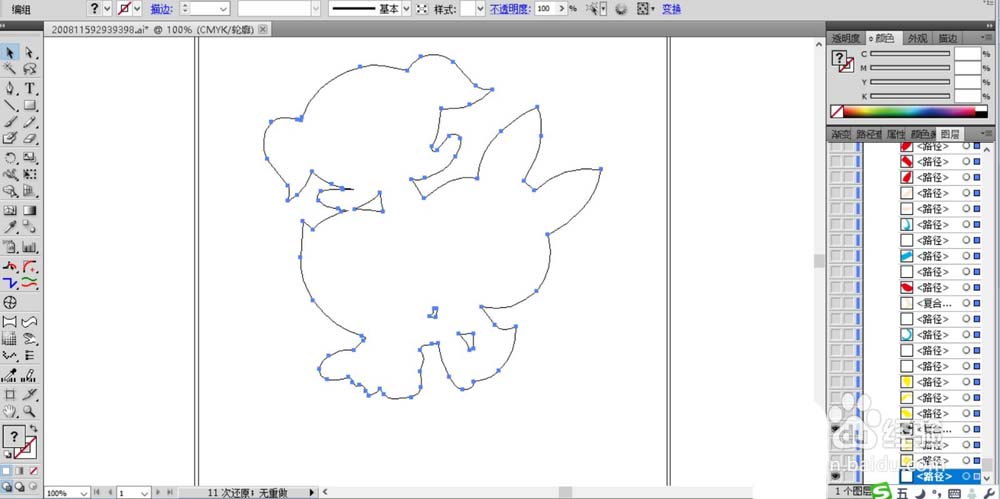
Task: Select the Line Segment tool
Action: pyautogui.click(x=10, y=105)
